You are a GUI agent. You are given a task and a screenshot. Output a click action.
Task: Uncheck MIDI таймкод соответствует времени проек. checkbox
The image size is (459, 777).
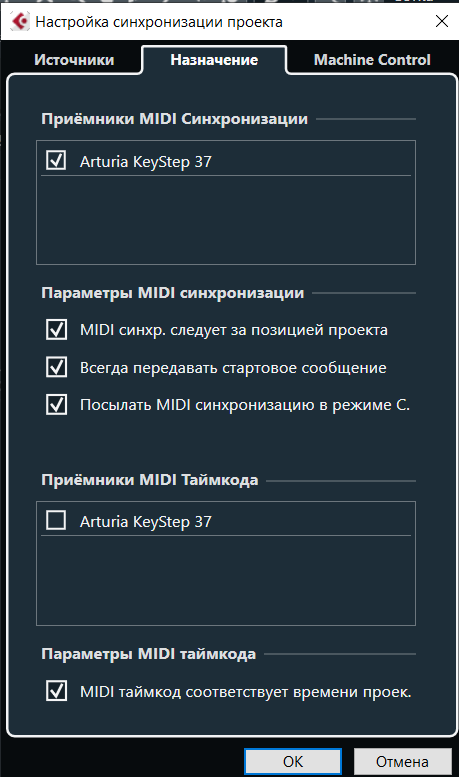(56, 691)
